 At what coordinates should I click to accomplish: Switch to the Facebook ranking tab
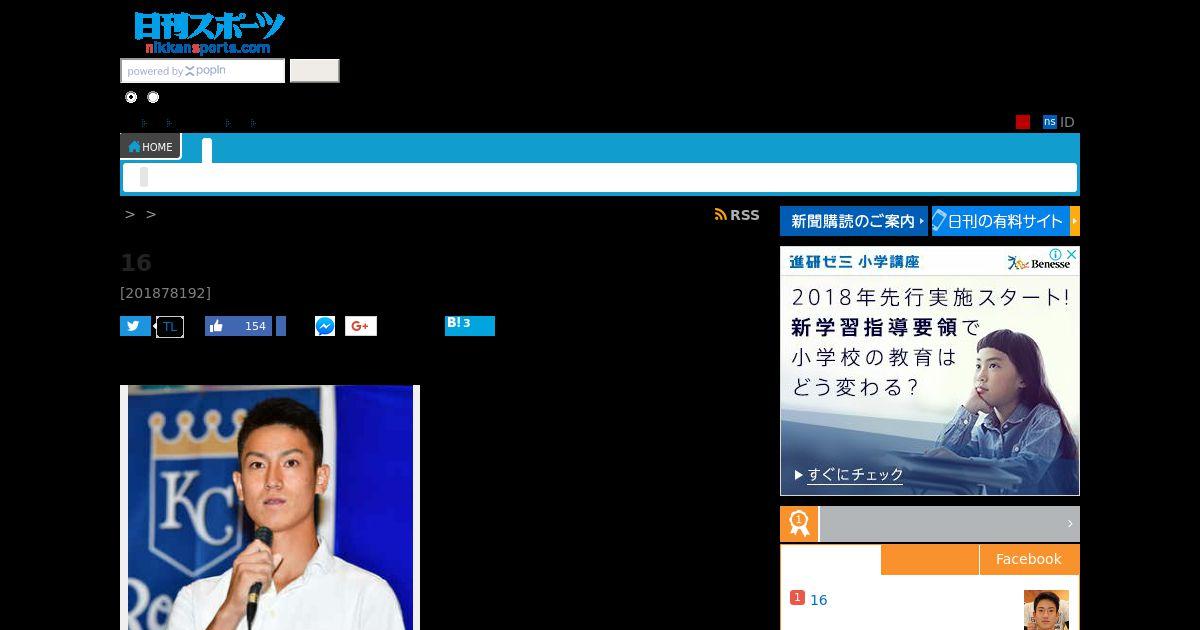(1029, 559)
